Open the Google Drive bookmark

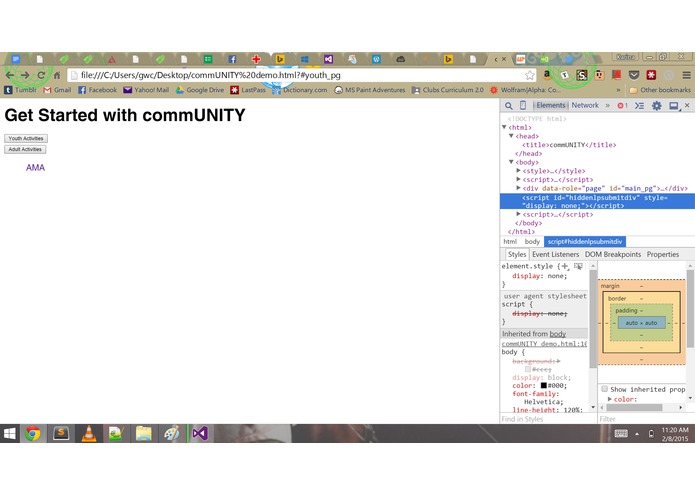pos(200,90)
